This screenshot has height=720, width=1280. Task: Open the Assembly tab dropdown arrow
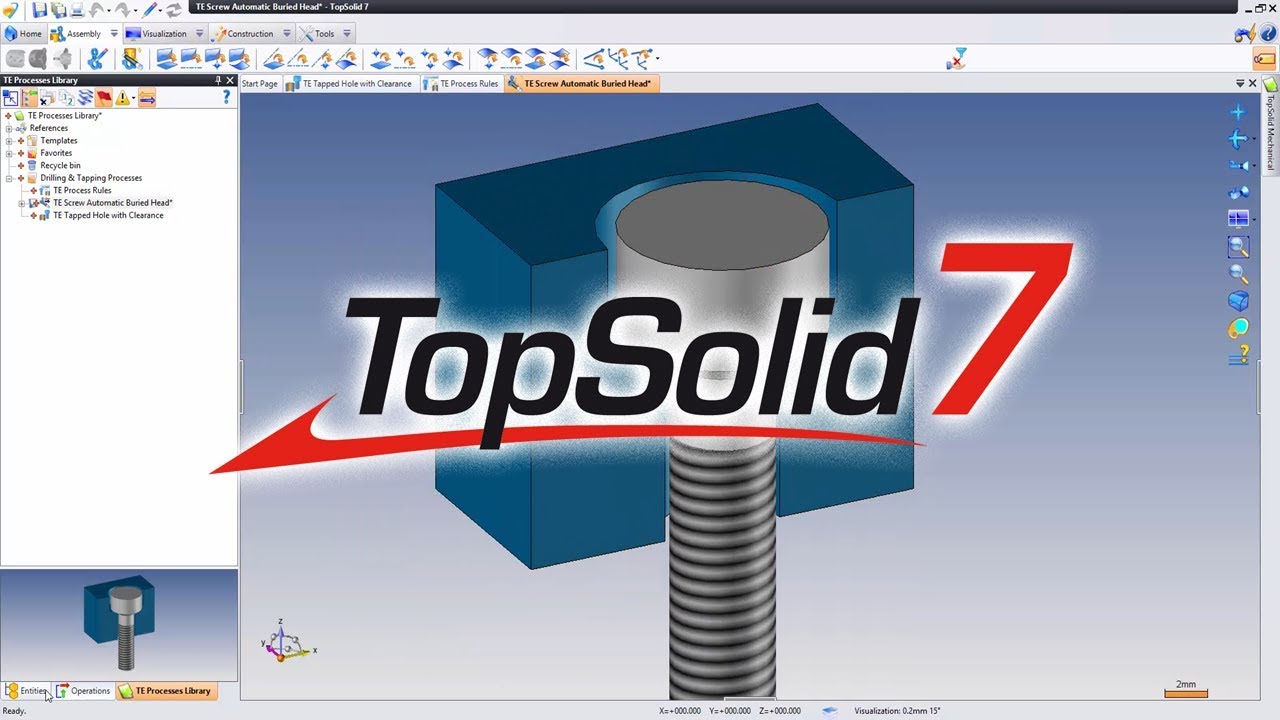(114, 33)
